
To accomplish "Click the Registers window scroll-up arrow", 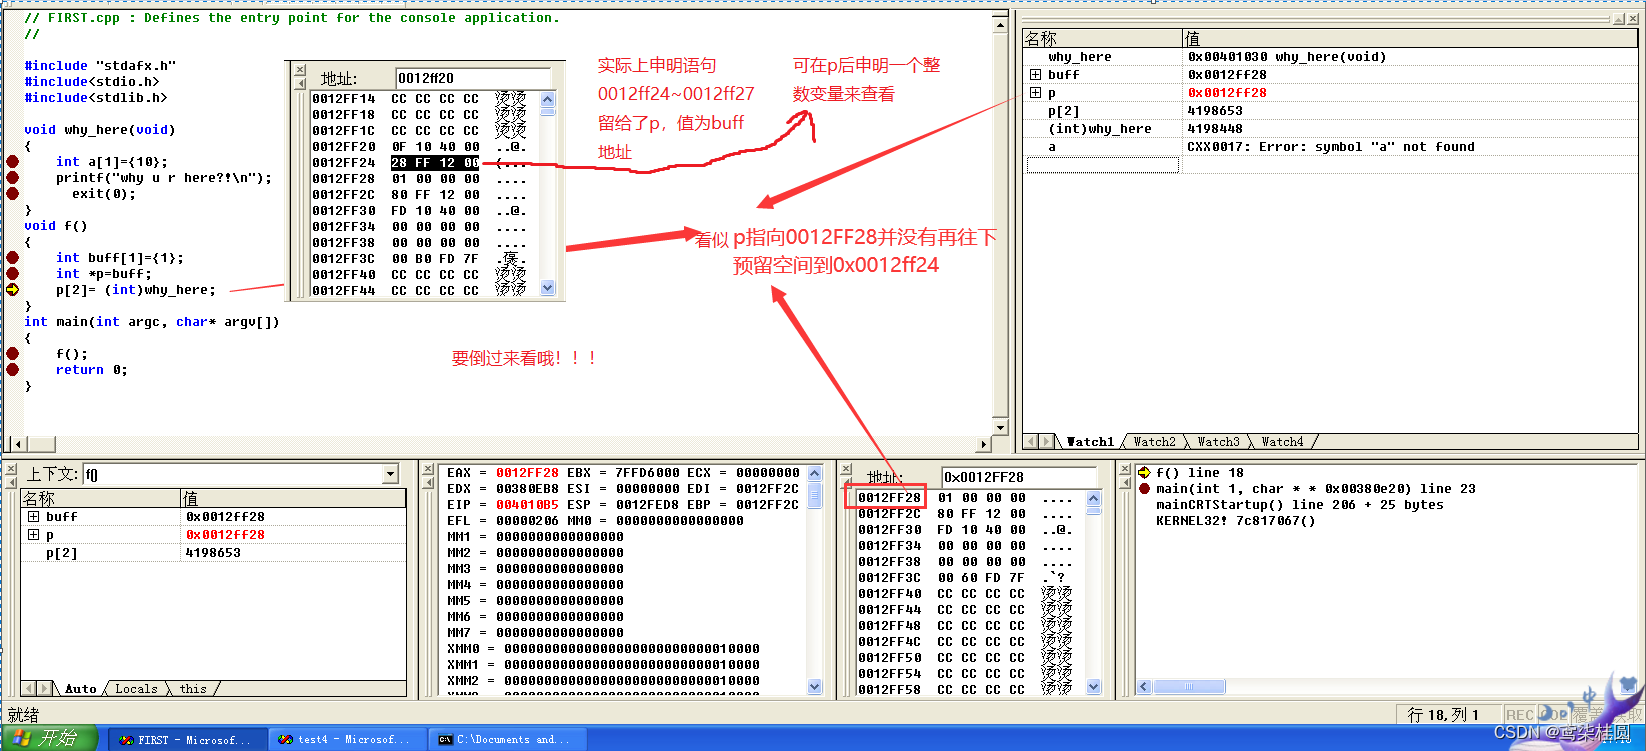I will 814,474.
